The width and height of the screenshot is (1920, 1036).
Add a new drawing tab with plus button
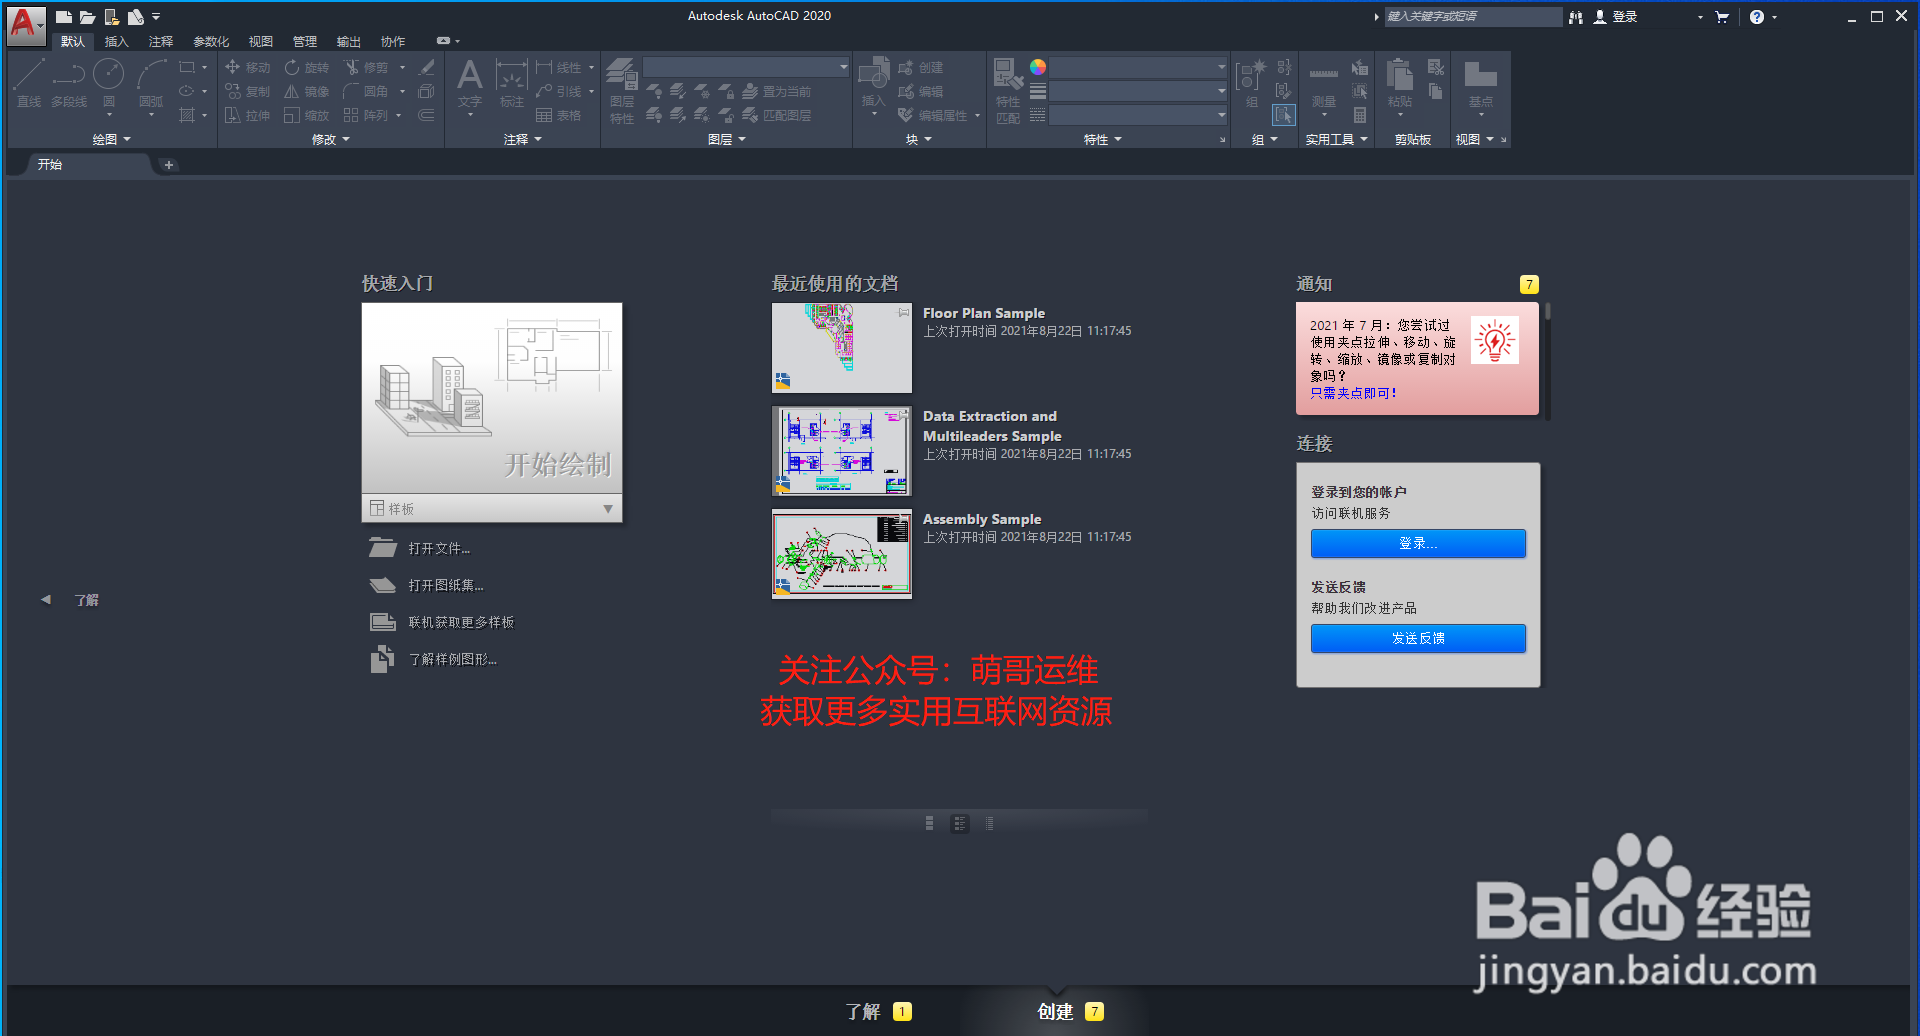(x=169, y=165)
